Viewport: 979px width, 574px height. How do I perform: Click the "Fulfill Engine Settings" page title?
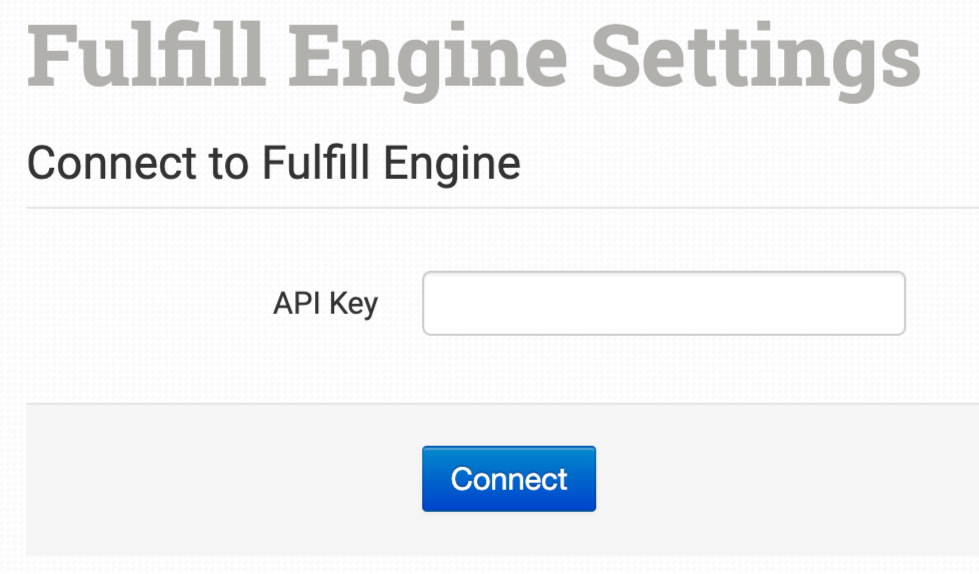click(473, 57)
